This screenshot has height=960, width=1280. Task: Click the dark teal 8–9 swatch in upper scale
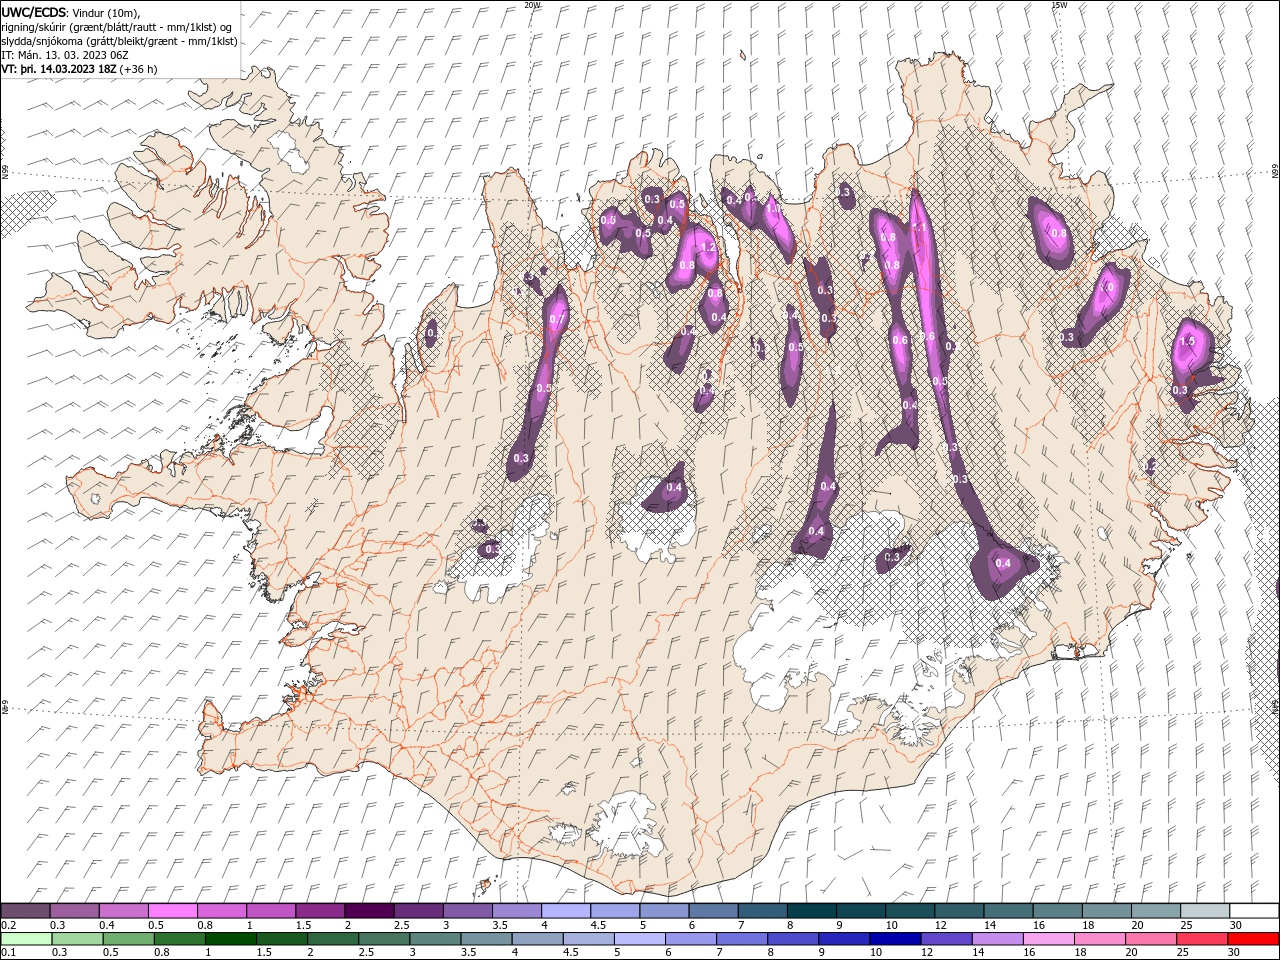[811, 911]
